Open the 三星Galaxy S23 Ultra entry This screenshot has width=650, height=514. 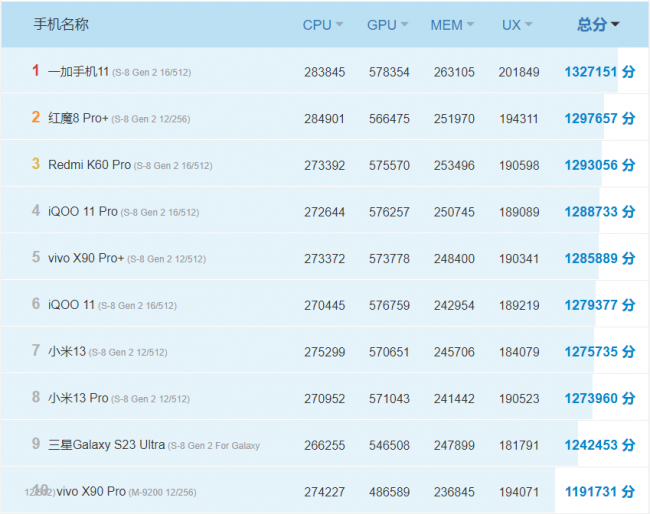107,445
